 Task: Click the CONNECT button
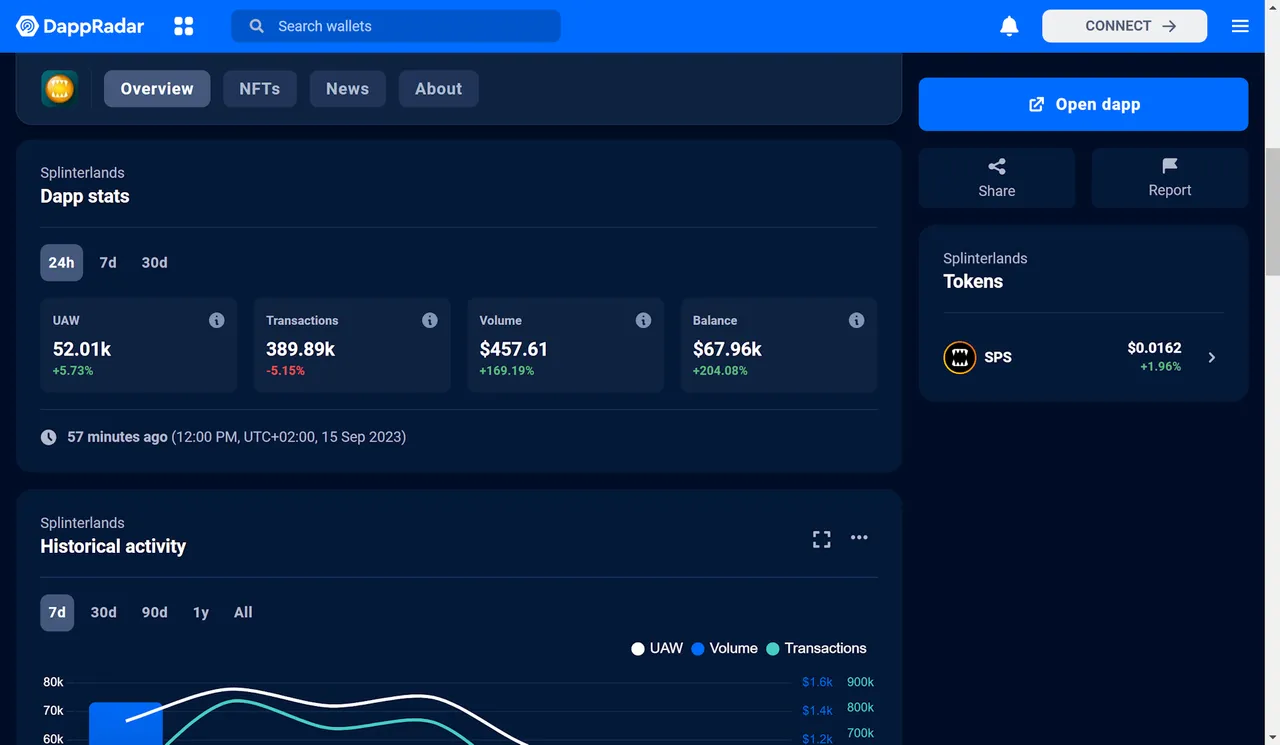tap(1125, 26)
